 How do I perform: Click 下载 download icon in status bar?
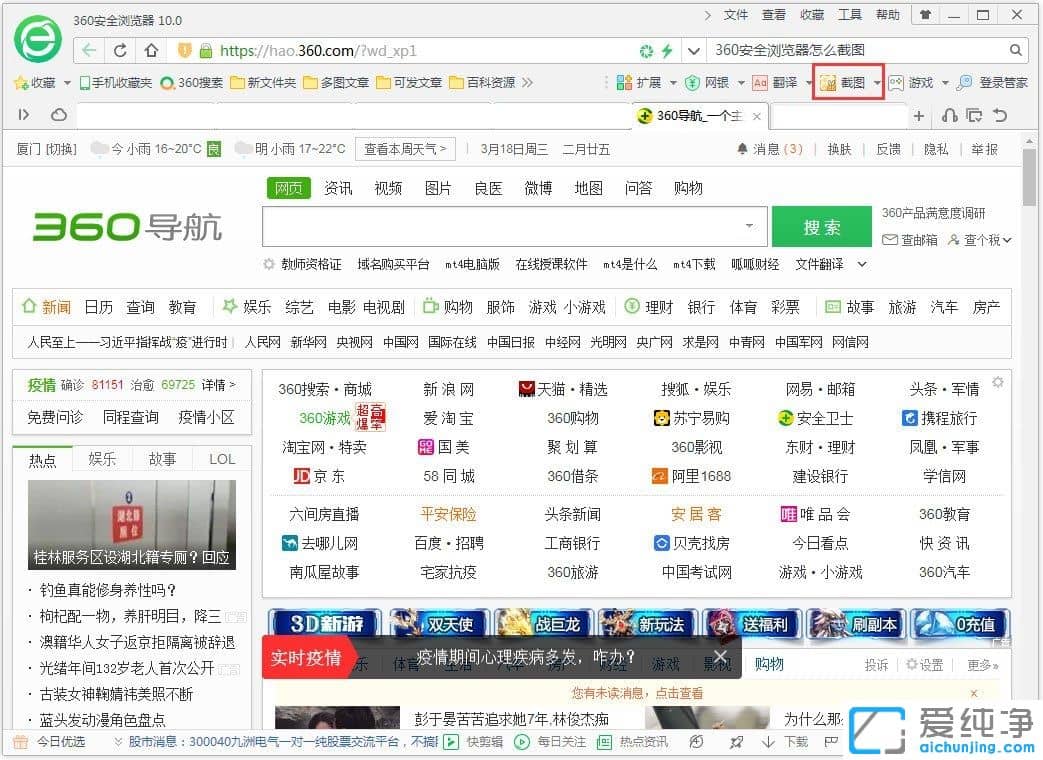click(x=785, y=742)
